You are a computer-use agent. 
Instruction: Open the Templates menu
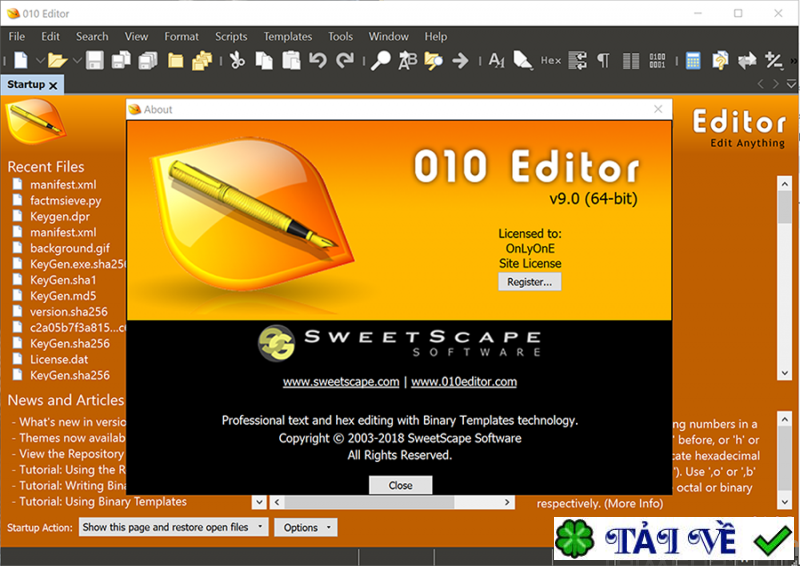tap(287, 36)
